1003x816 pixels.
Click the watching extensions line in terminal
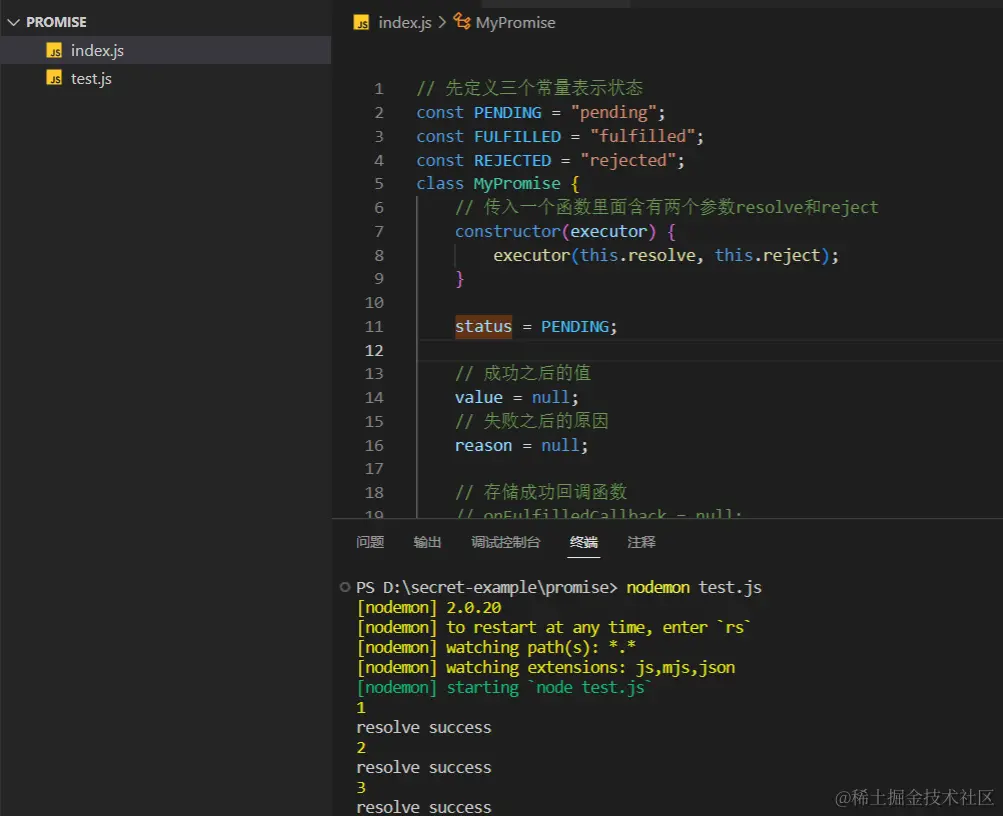pos(546,668)
